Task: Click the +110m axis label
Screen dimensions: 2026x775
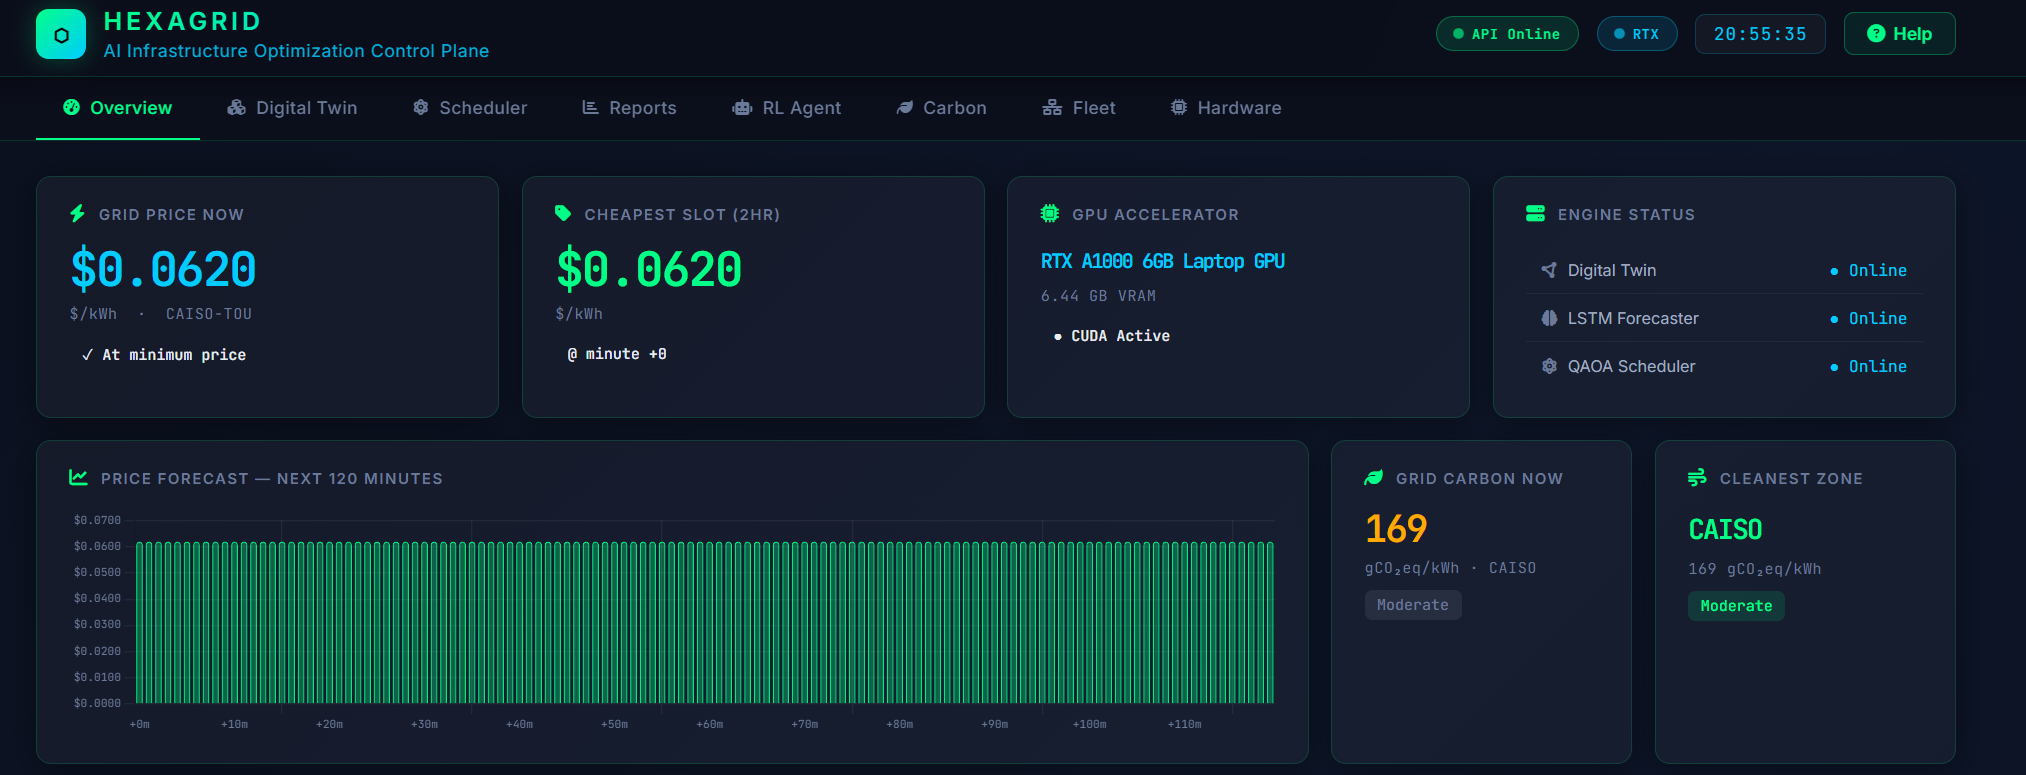Action: [x=1184, y=724]
